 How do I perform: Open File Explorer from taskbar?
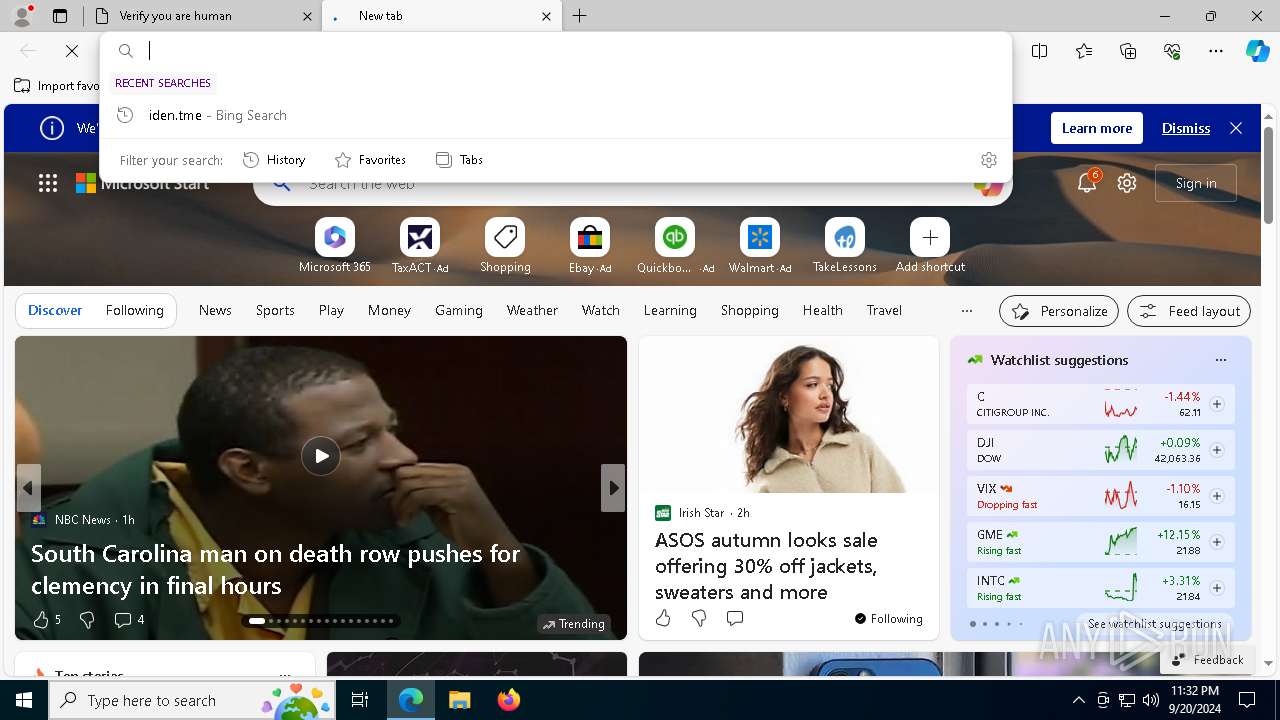pos(460,700)
